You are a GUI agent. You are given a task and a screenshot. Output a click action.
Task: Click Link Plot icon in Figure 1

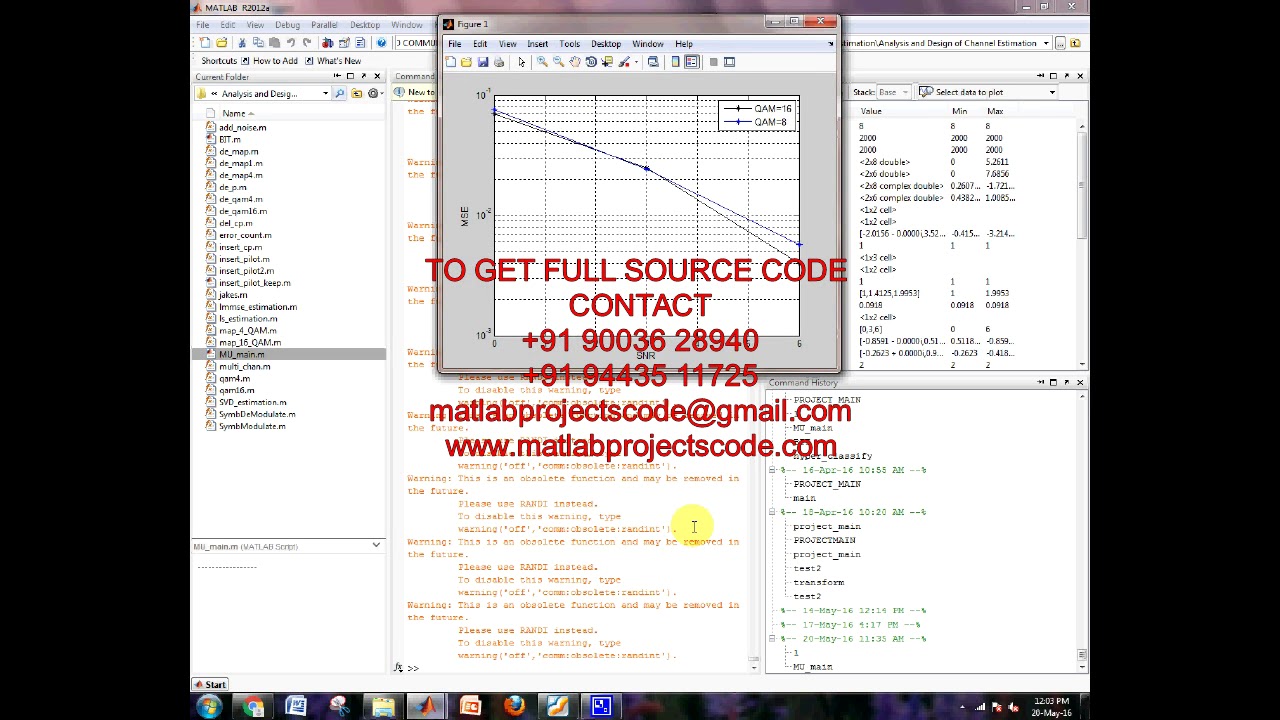click(653, 62)
